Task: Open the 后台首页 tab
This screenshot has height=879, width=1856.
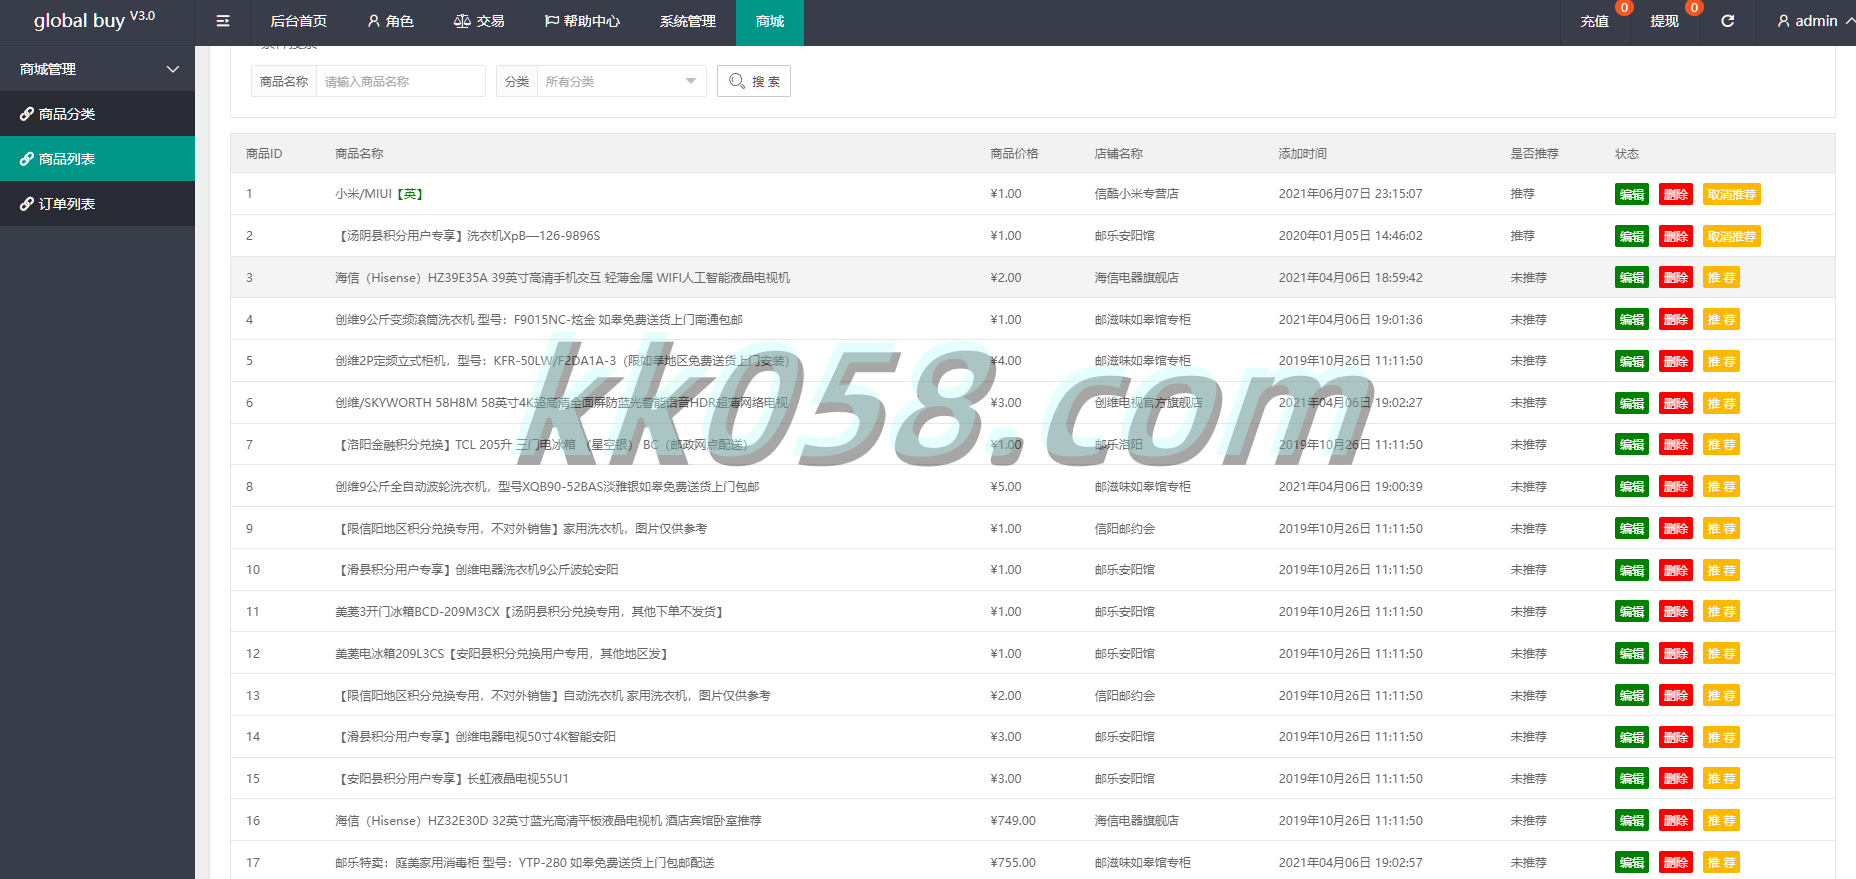Action: click(x=298, y=22)
